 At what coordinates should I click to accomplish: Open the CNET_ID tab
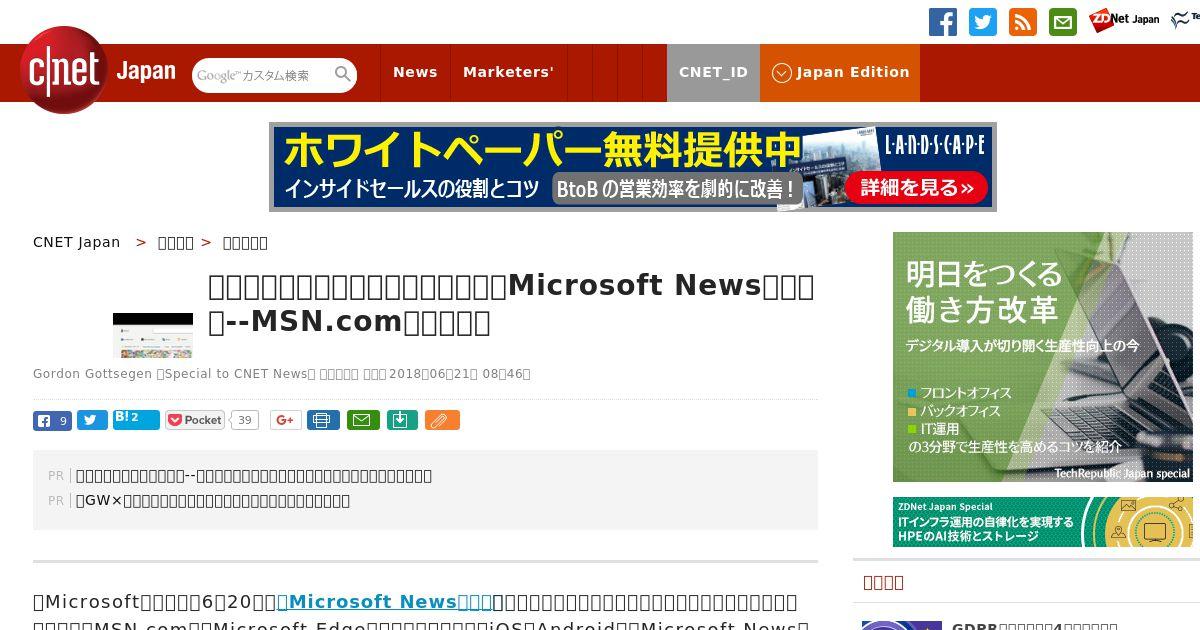pyautogui.click(x=713, y=72)
